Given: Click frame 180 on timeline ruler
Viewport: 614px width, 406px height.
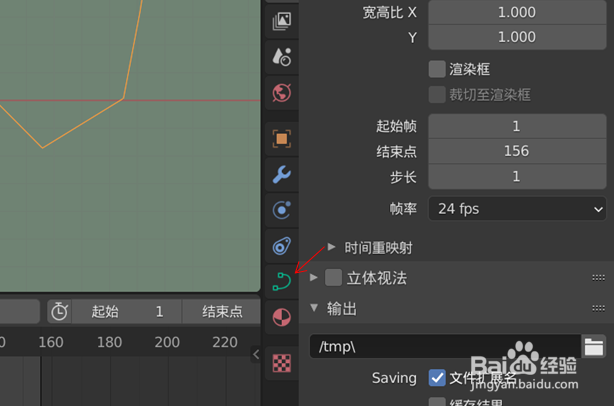Looking at the screenshot, I should [x=110, y=343].
